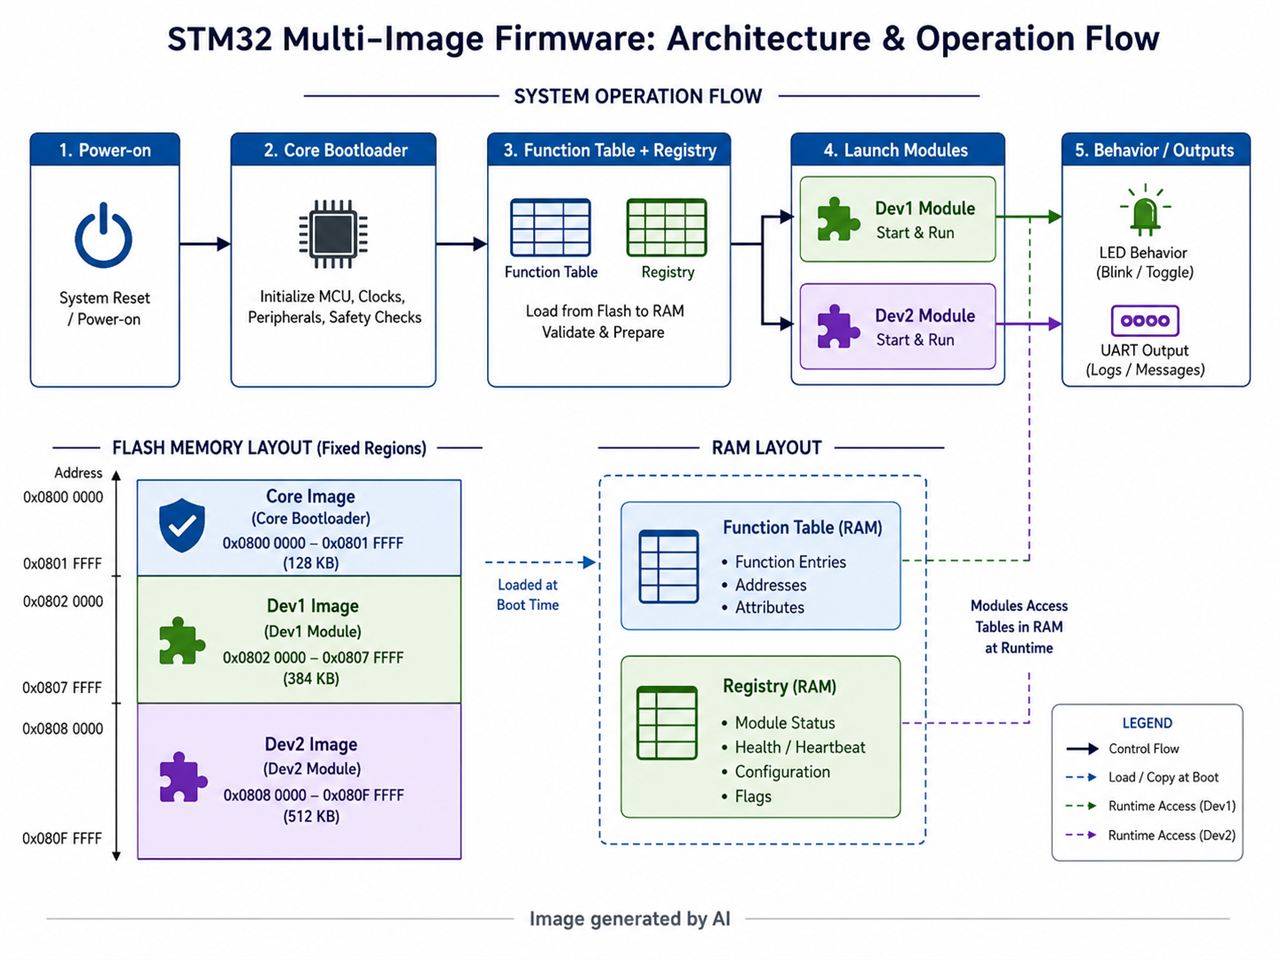
Task: Select 'Runtime Access (Dev2)' in the legend
Action: coord(1151,835)
